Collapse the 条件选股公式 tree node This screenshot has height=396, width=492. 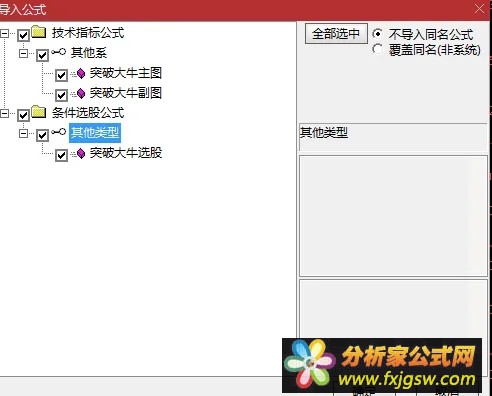pyautogui.click(x=4, y=113)
